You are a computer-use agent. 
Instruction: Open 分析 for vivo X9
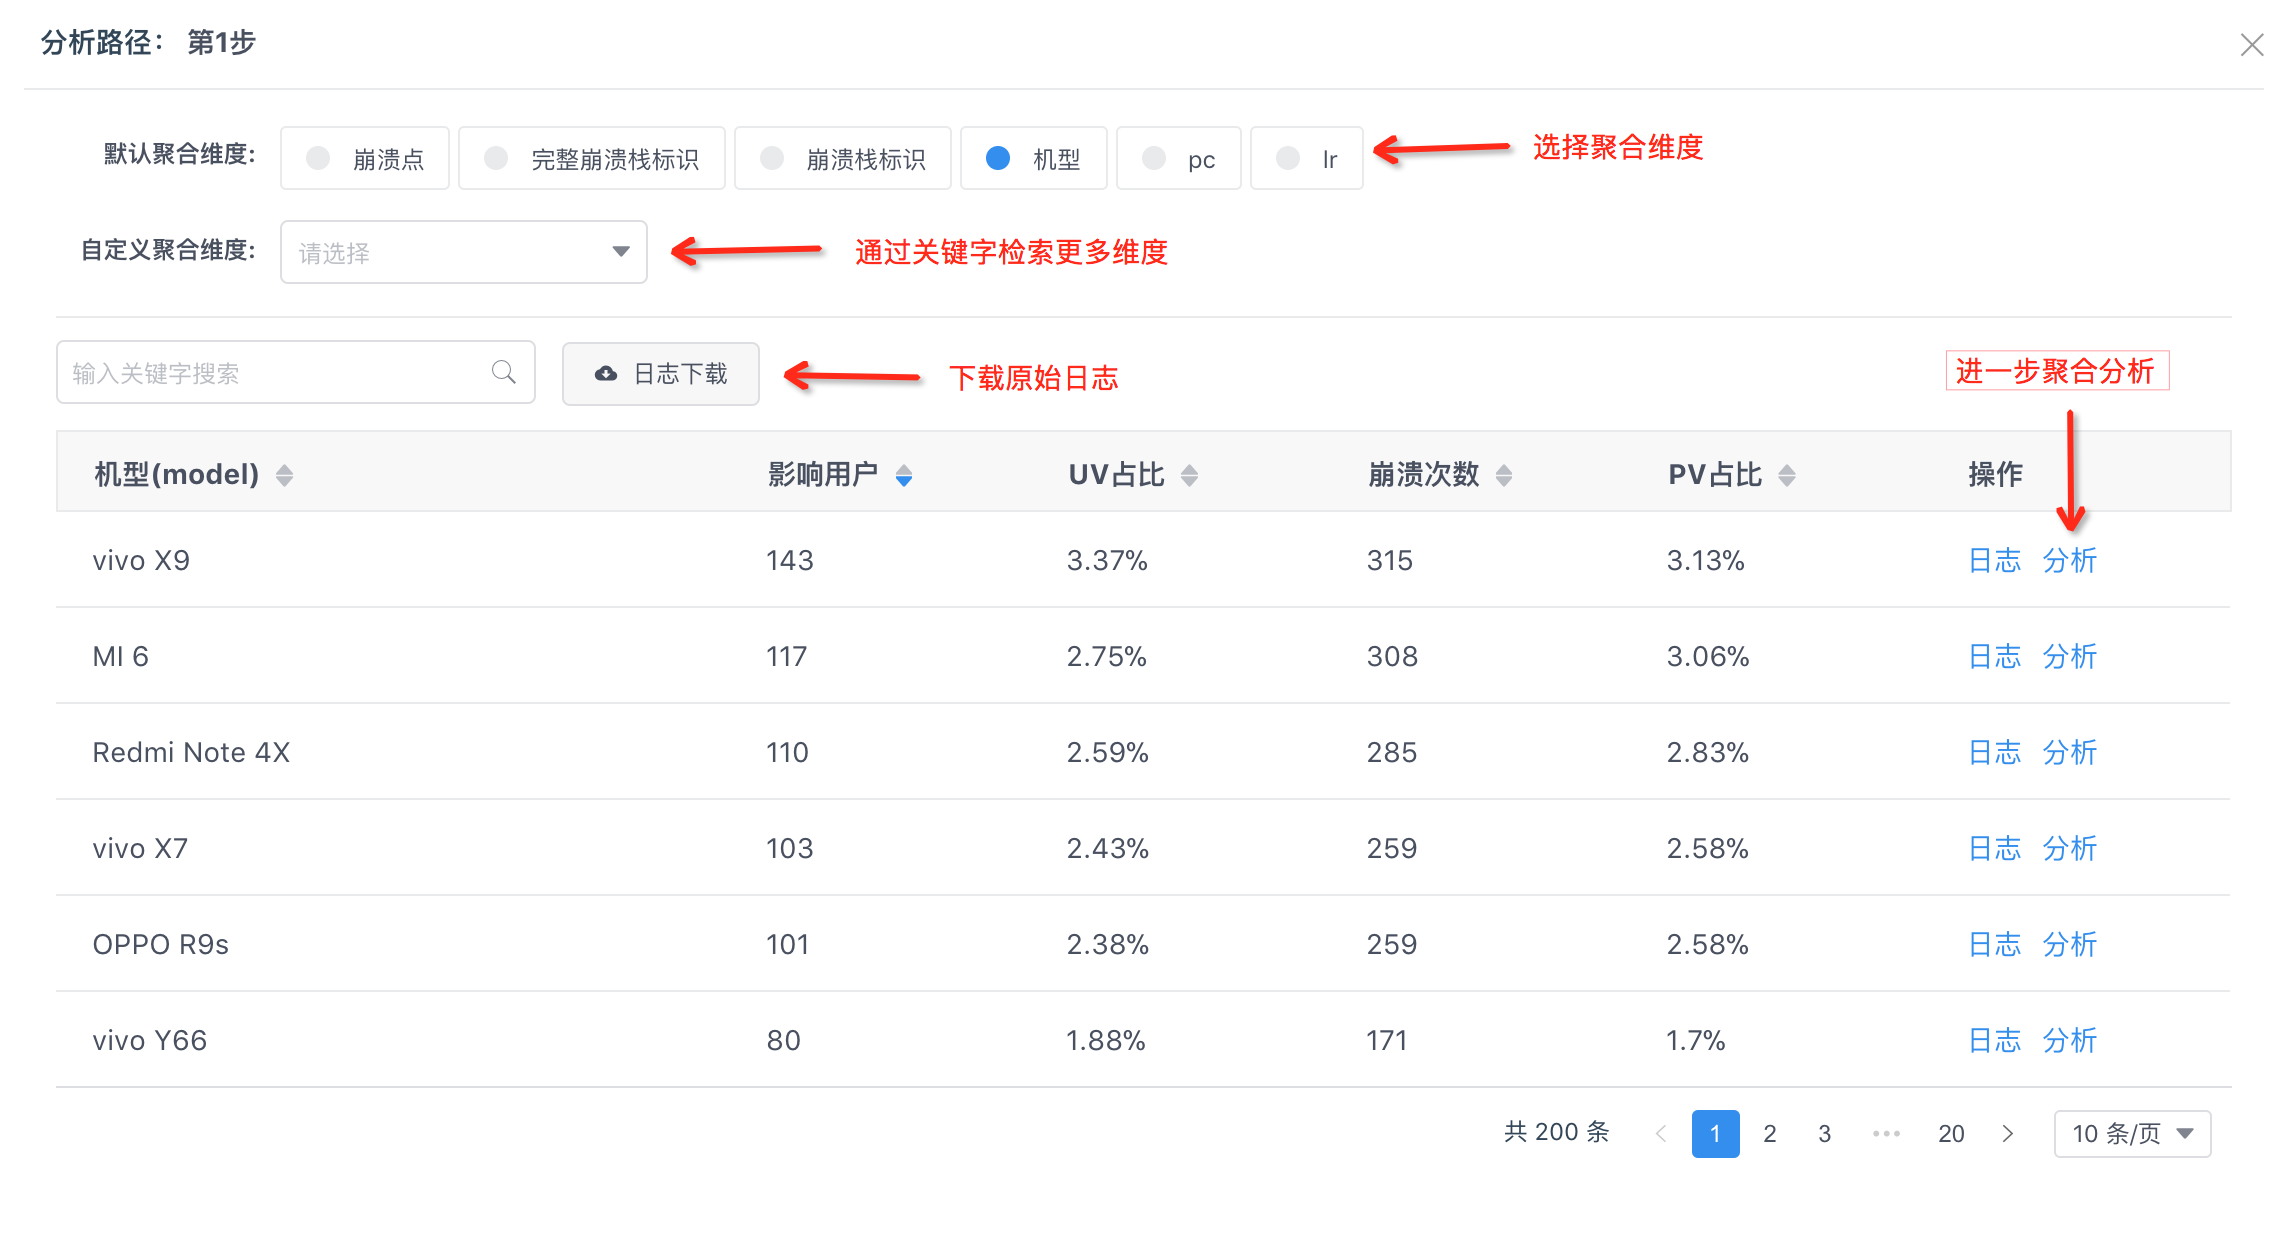(2069, 560)
